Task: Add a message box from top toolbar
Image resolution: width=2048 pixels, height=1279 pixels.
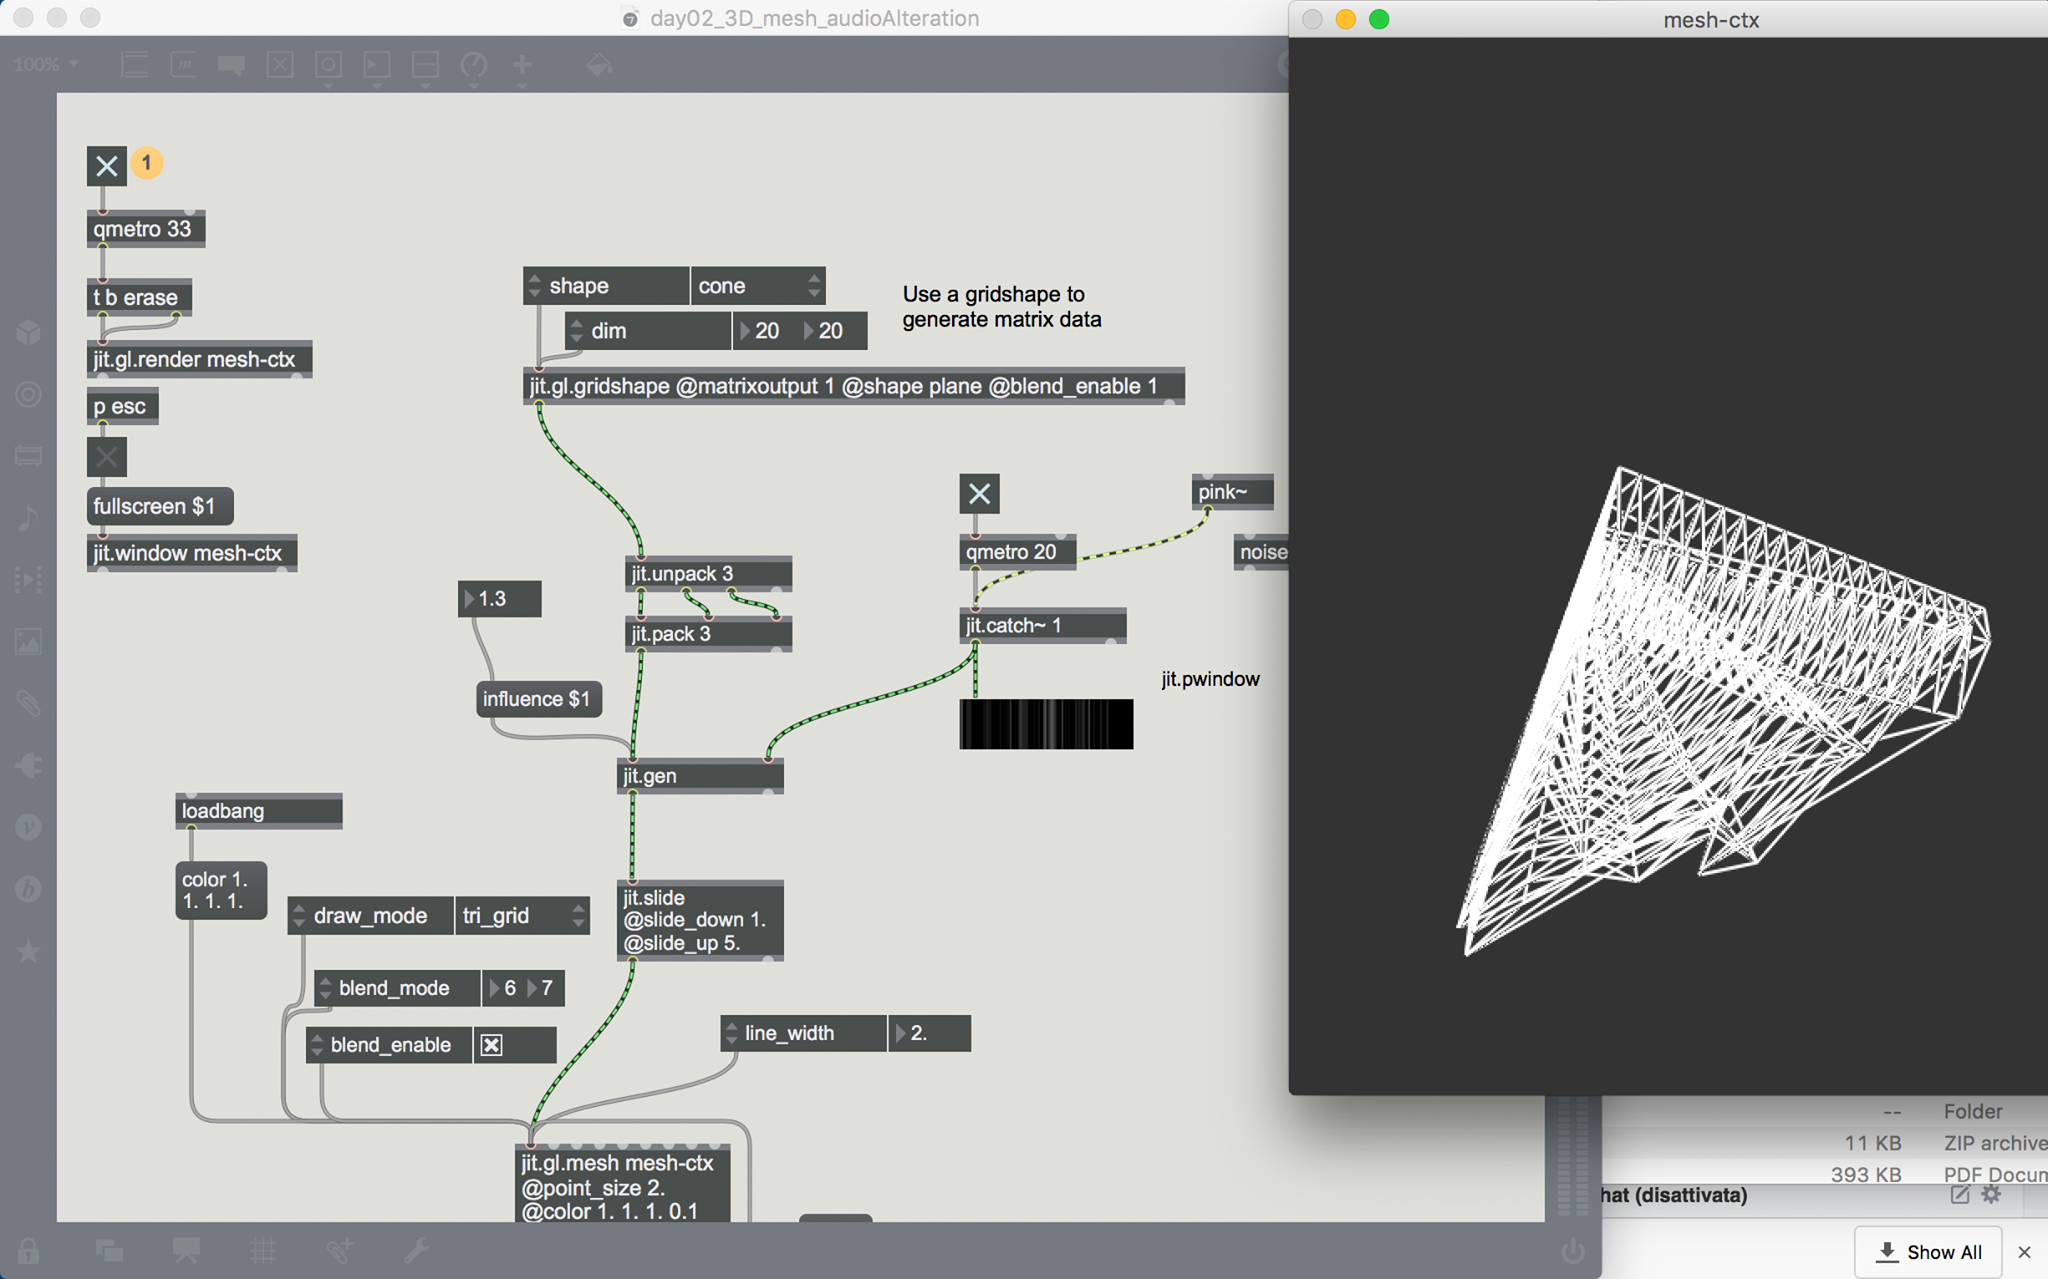Action: pos(183,65)
